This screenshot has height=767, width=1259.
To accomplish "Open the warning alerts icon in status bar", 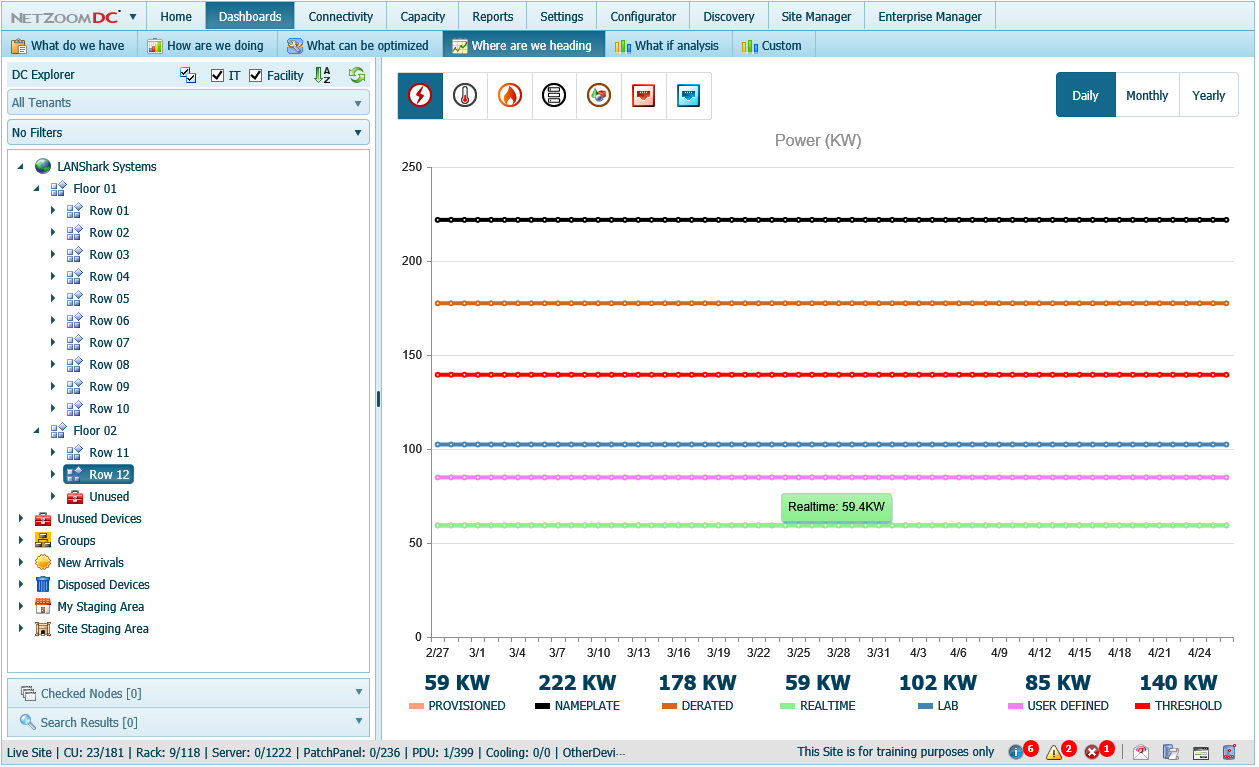I will (1054, 752).
